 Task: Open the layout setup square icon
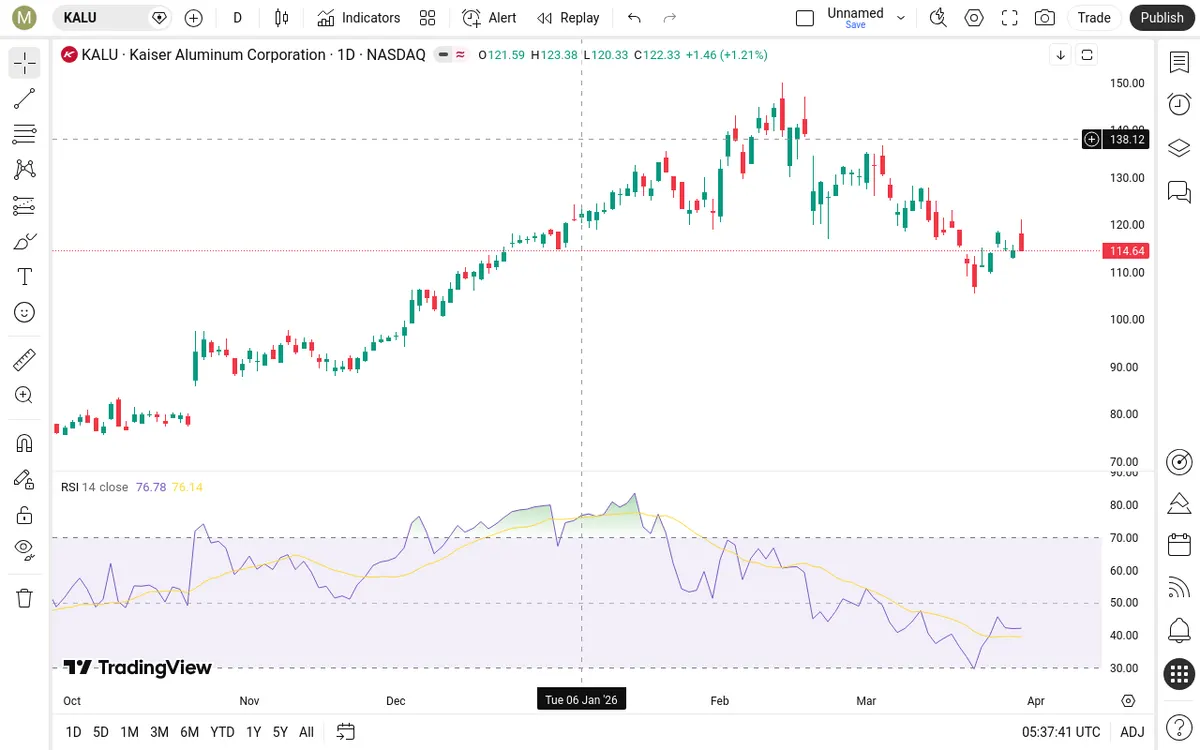[805, 18]
